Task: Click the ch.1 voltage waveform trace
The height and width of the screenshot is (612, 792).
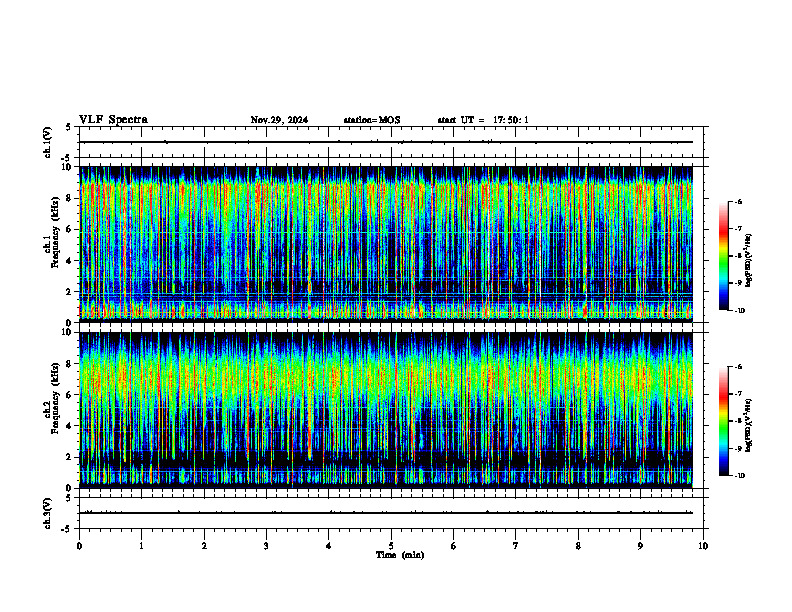Action: (386, 142)
